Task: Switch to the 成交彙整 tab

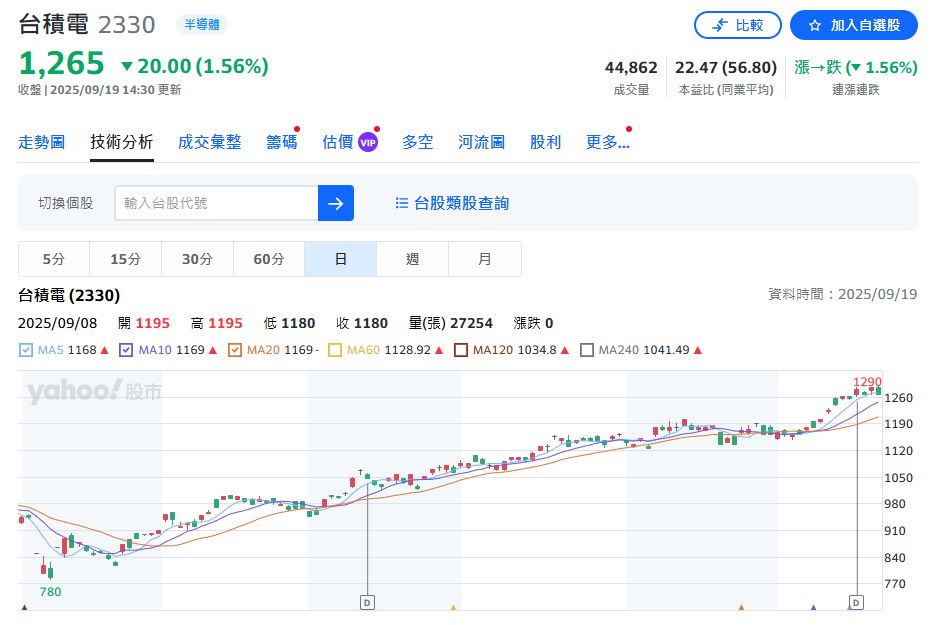Action: pyautogui.click(x=209, y=142)
